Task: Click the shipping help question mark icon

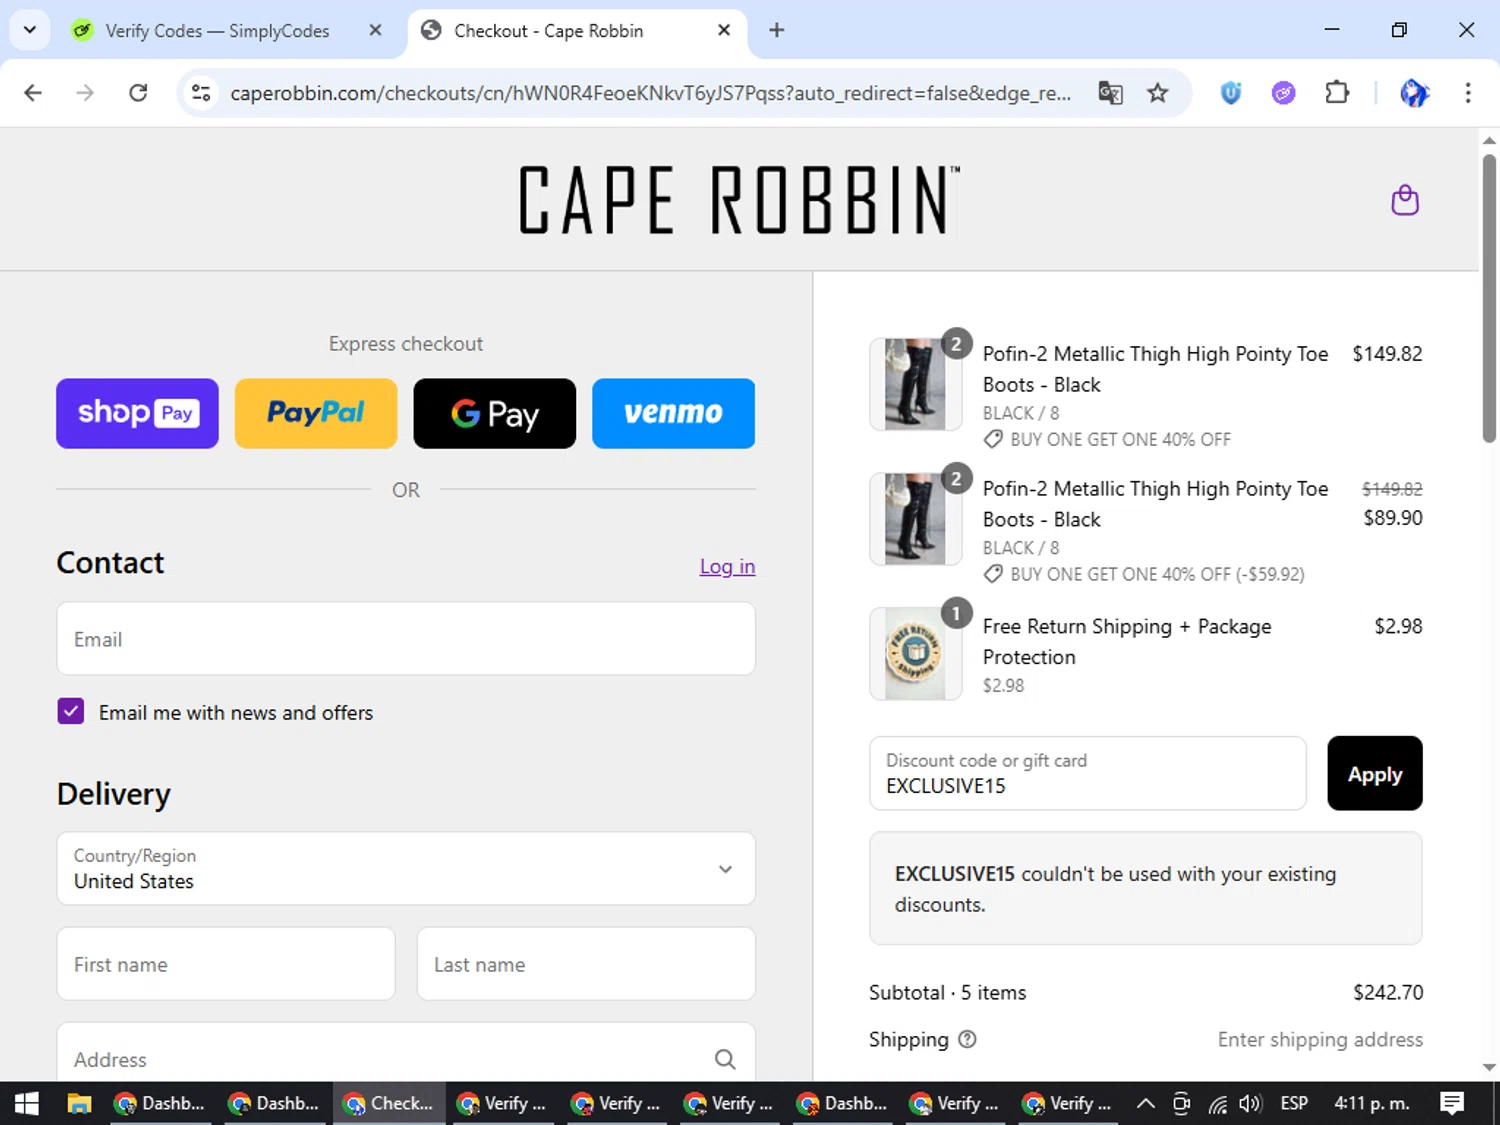Action: pos(967,1039)
